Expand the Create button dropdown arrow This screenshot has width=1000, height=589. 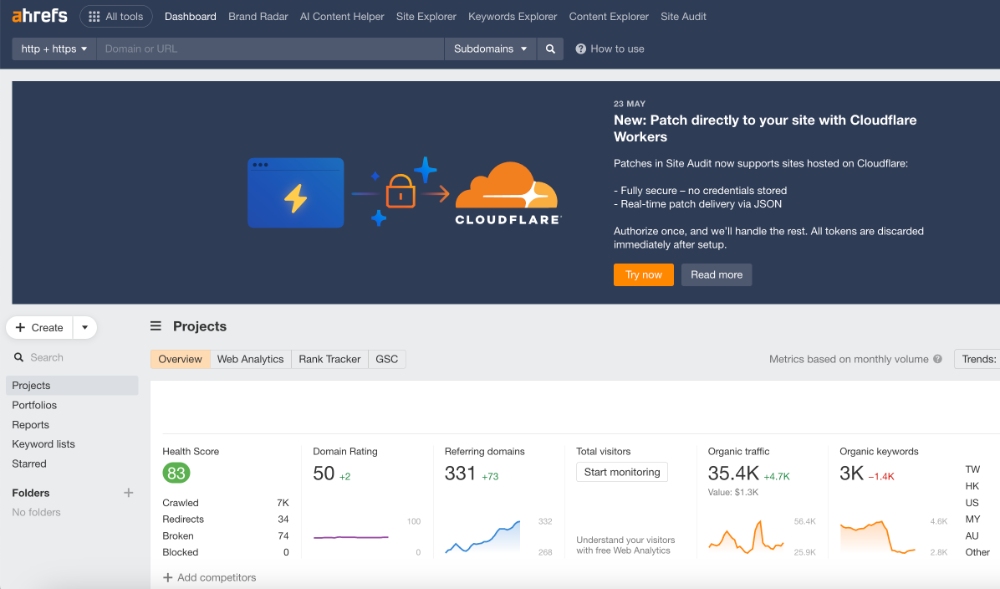[x=85, y=328]
